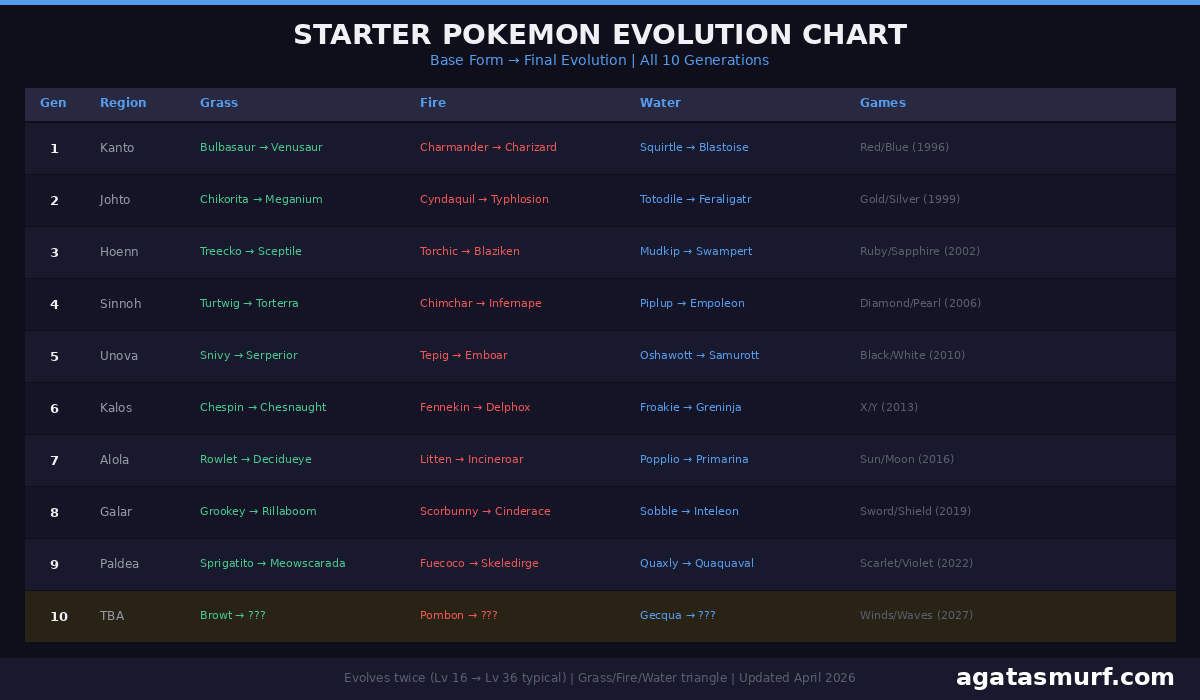Image resolution: width=1200 pixels, height=700 pixels.
Task: Click X/Y (2013) games entry
Action: pyautogui.click(x=889, y=408)
